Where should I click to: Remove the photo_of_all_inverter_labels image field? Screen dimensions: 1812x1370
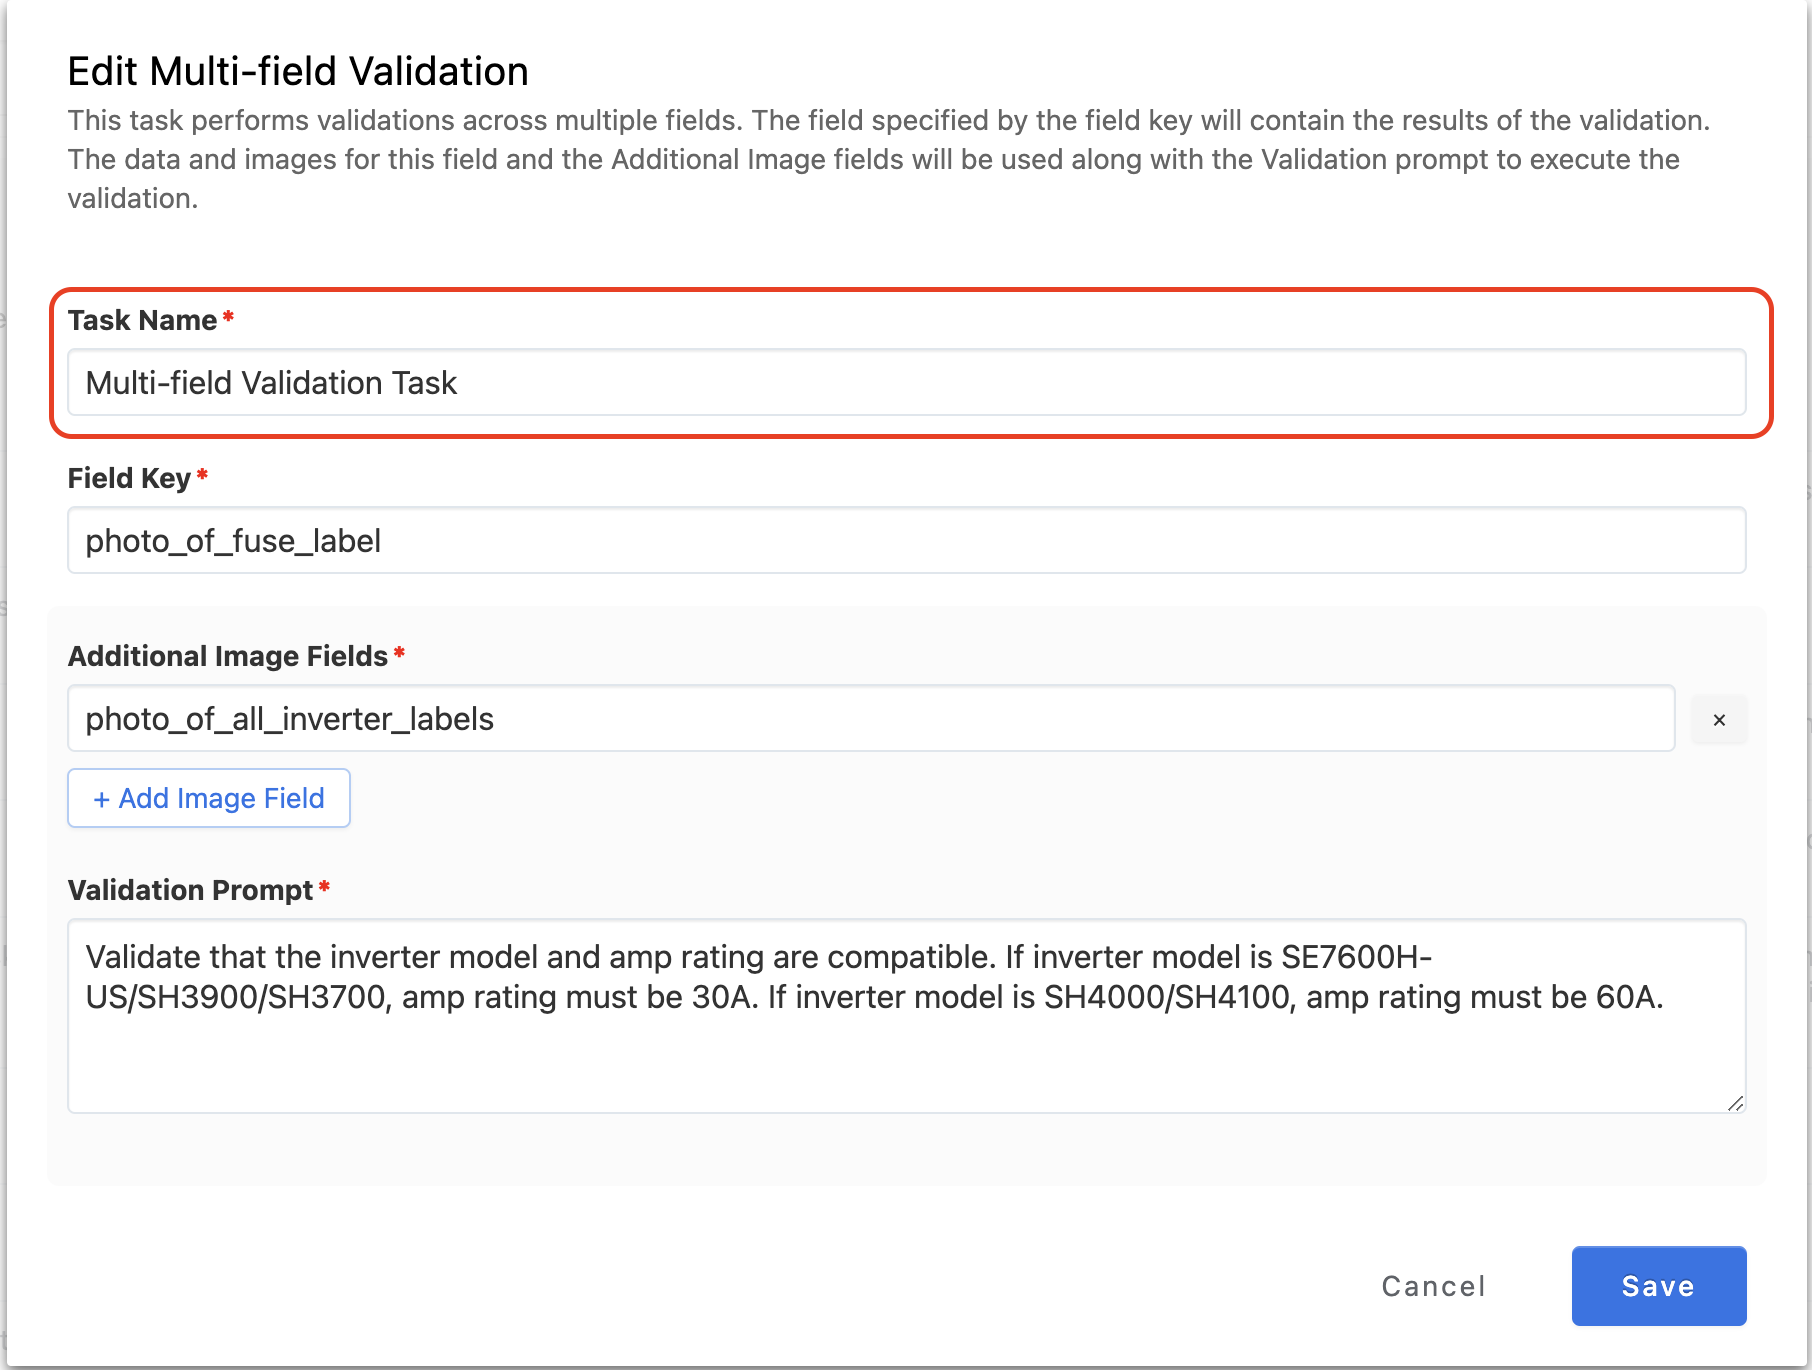click(x=1719, y=720)
